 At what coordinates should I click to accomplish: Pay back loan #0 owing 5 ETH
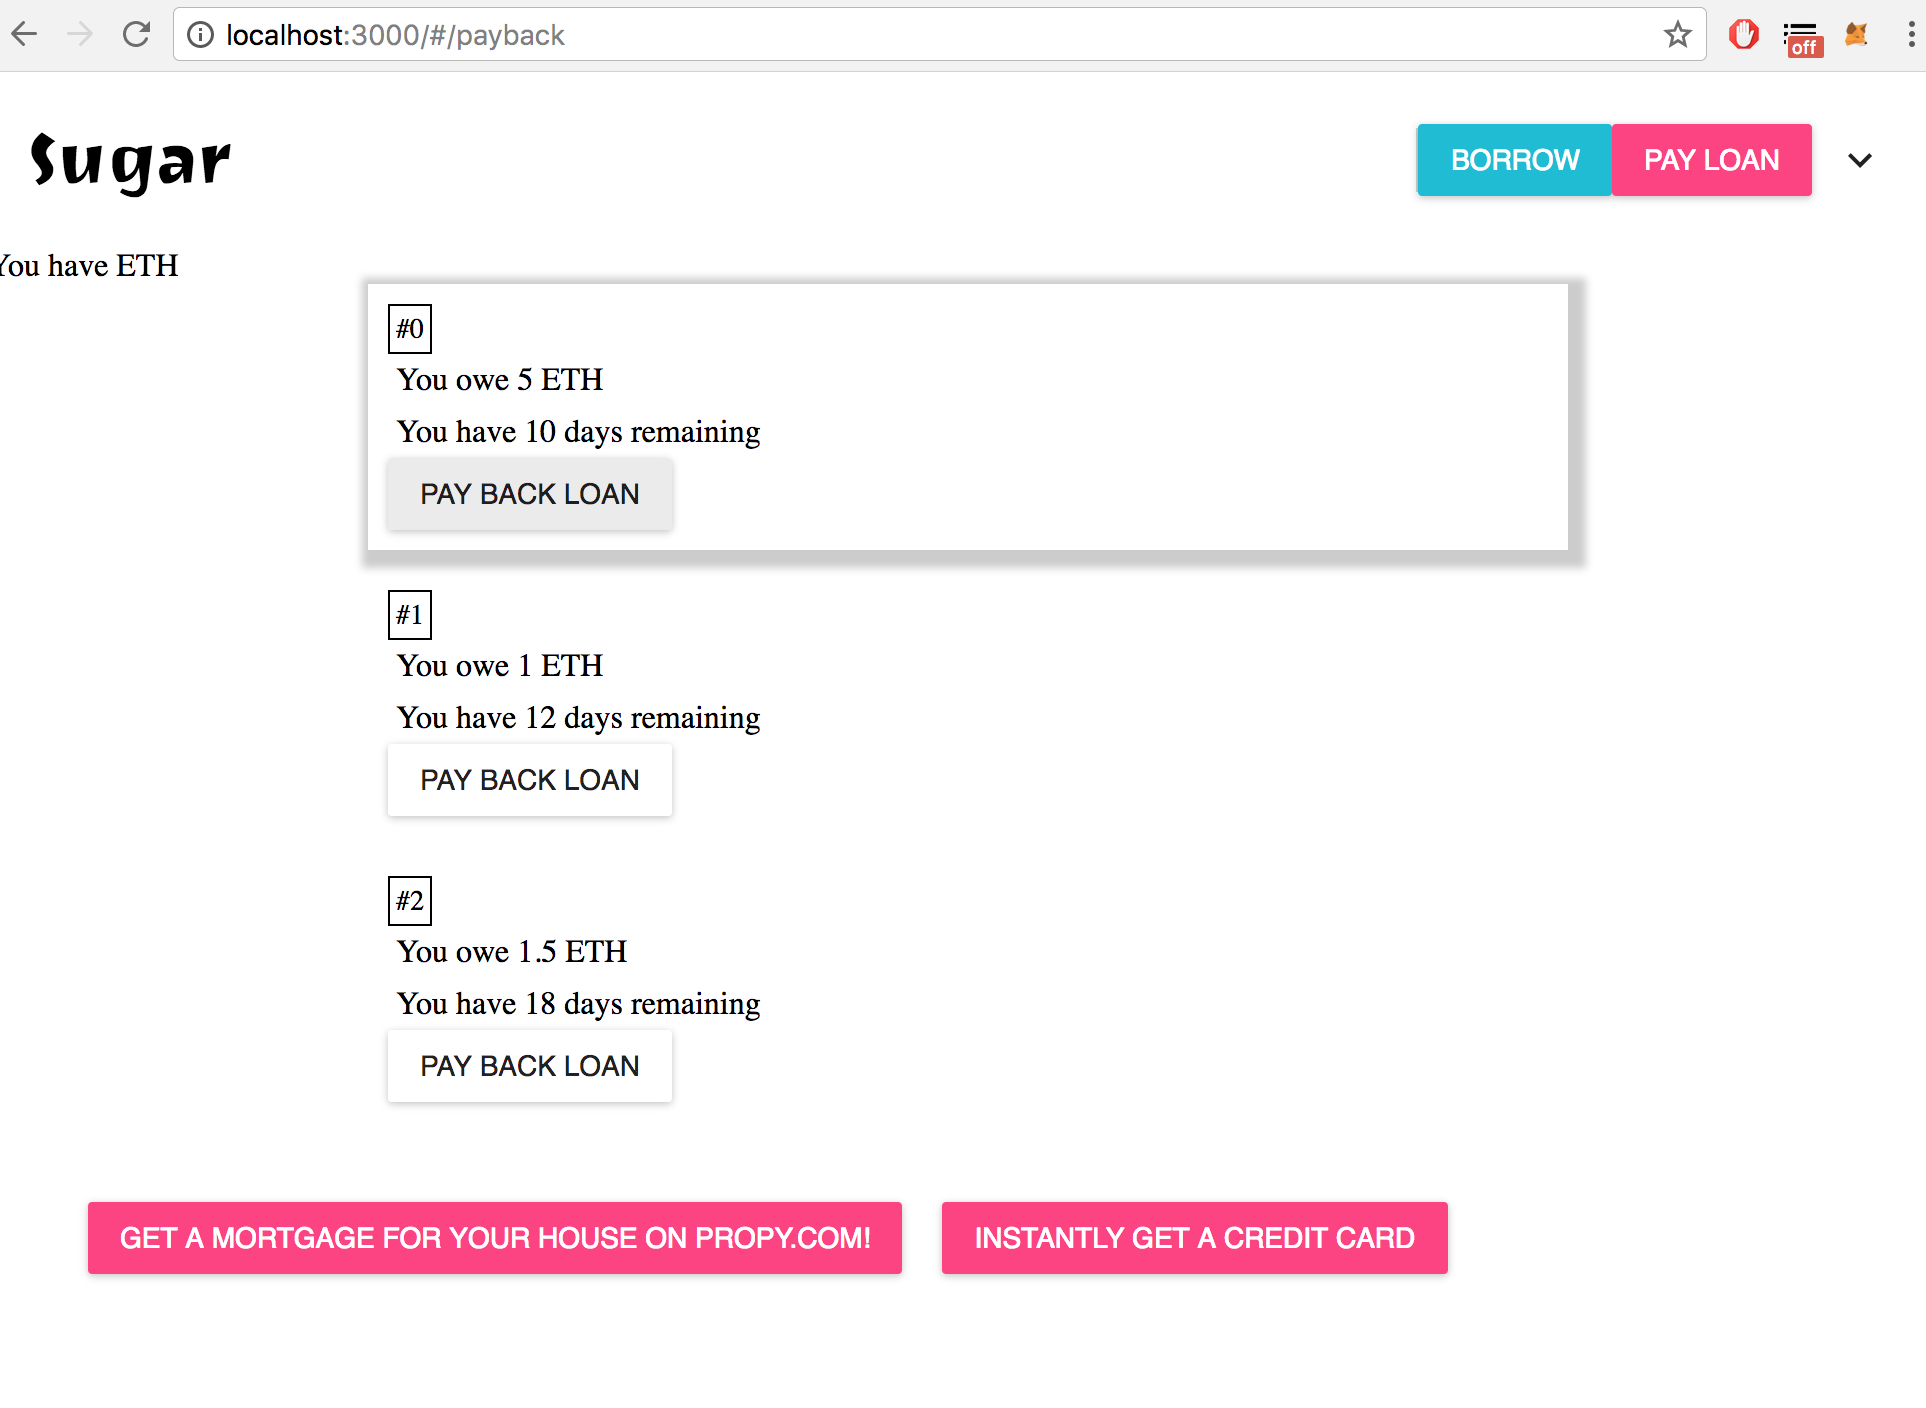pos(529,494)
